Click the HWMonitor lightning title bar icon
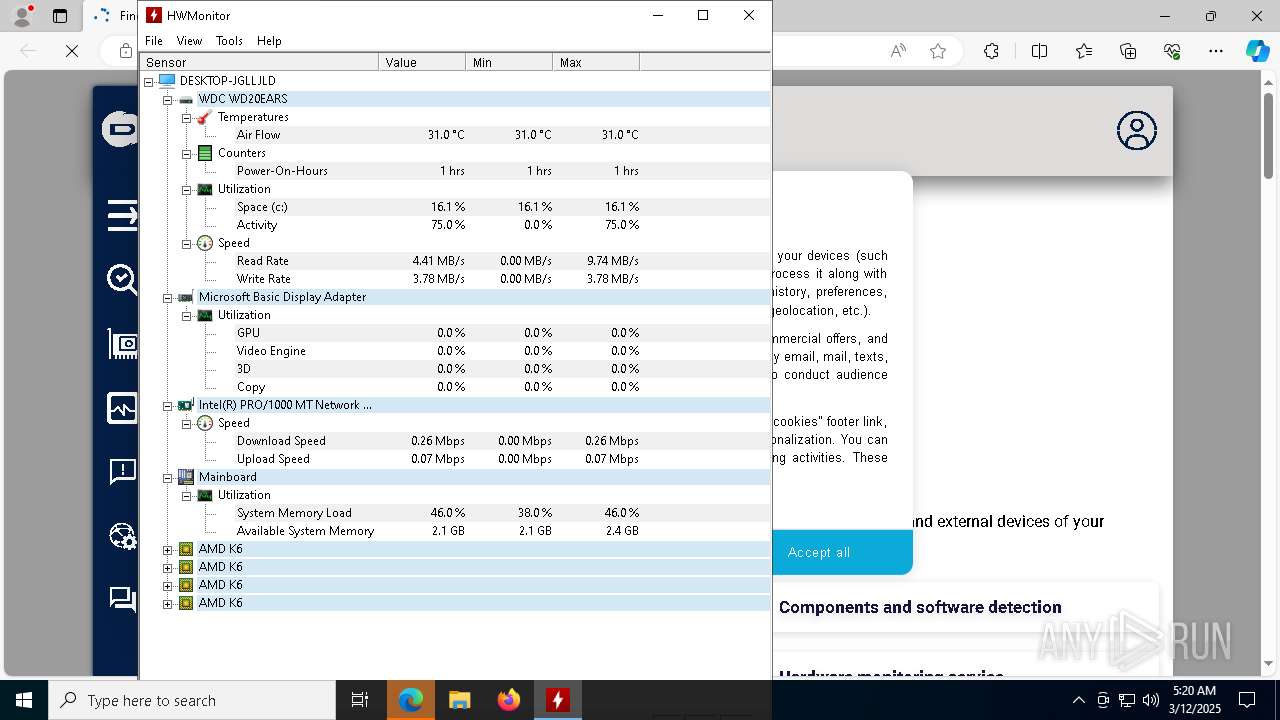The image size is (1280, 720). (x=154, y=15)
